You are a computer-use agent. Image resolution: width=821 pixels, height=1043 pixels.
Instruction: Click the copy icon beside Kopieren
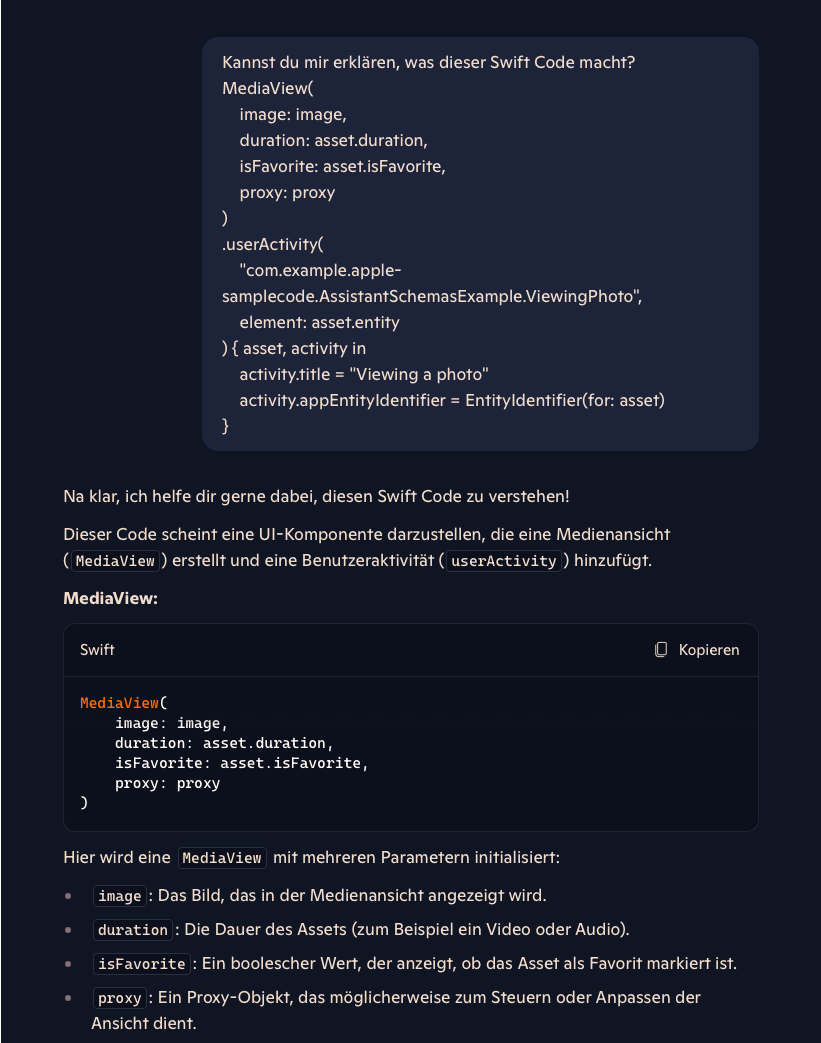click(x=660, y=649)
